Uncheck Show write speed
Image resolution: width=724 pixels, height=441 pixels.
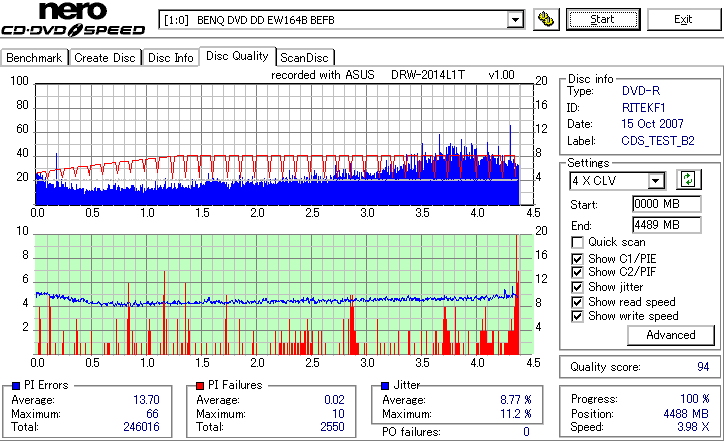577,316
